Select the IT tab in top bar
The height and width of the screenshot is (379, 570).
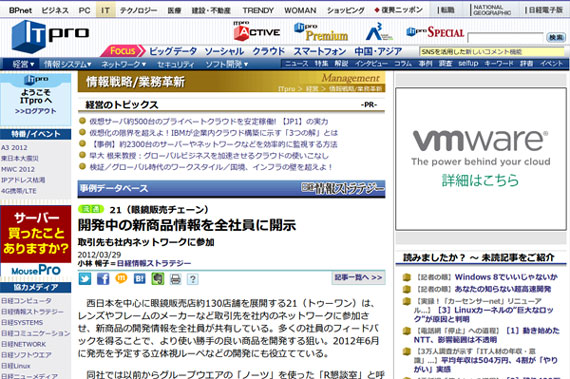click(x=105, y=10)
